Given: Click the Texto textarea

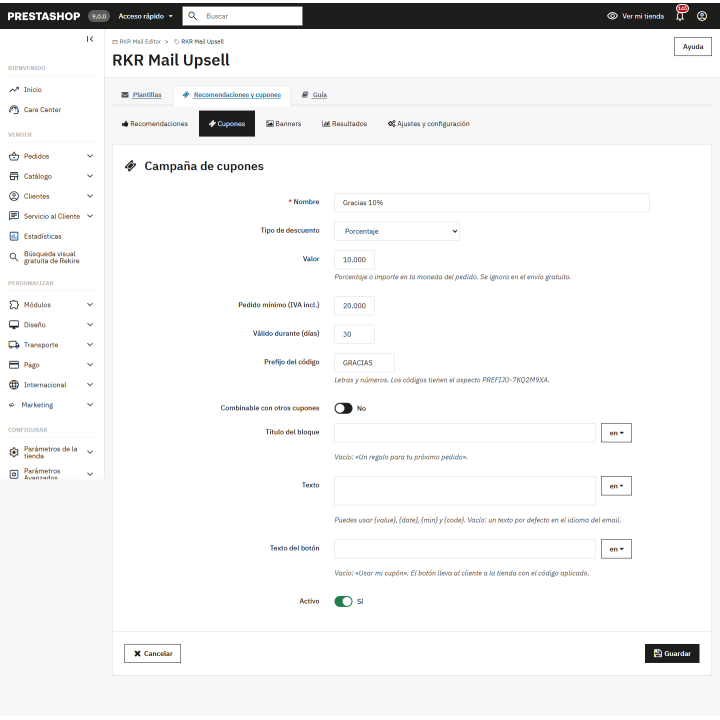Looking at the screenshot, I should [x=465, y=491].
